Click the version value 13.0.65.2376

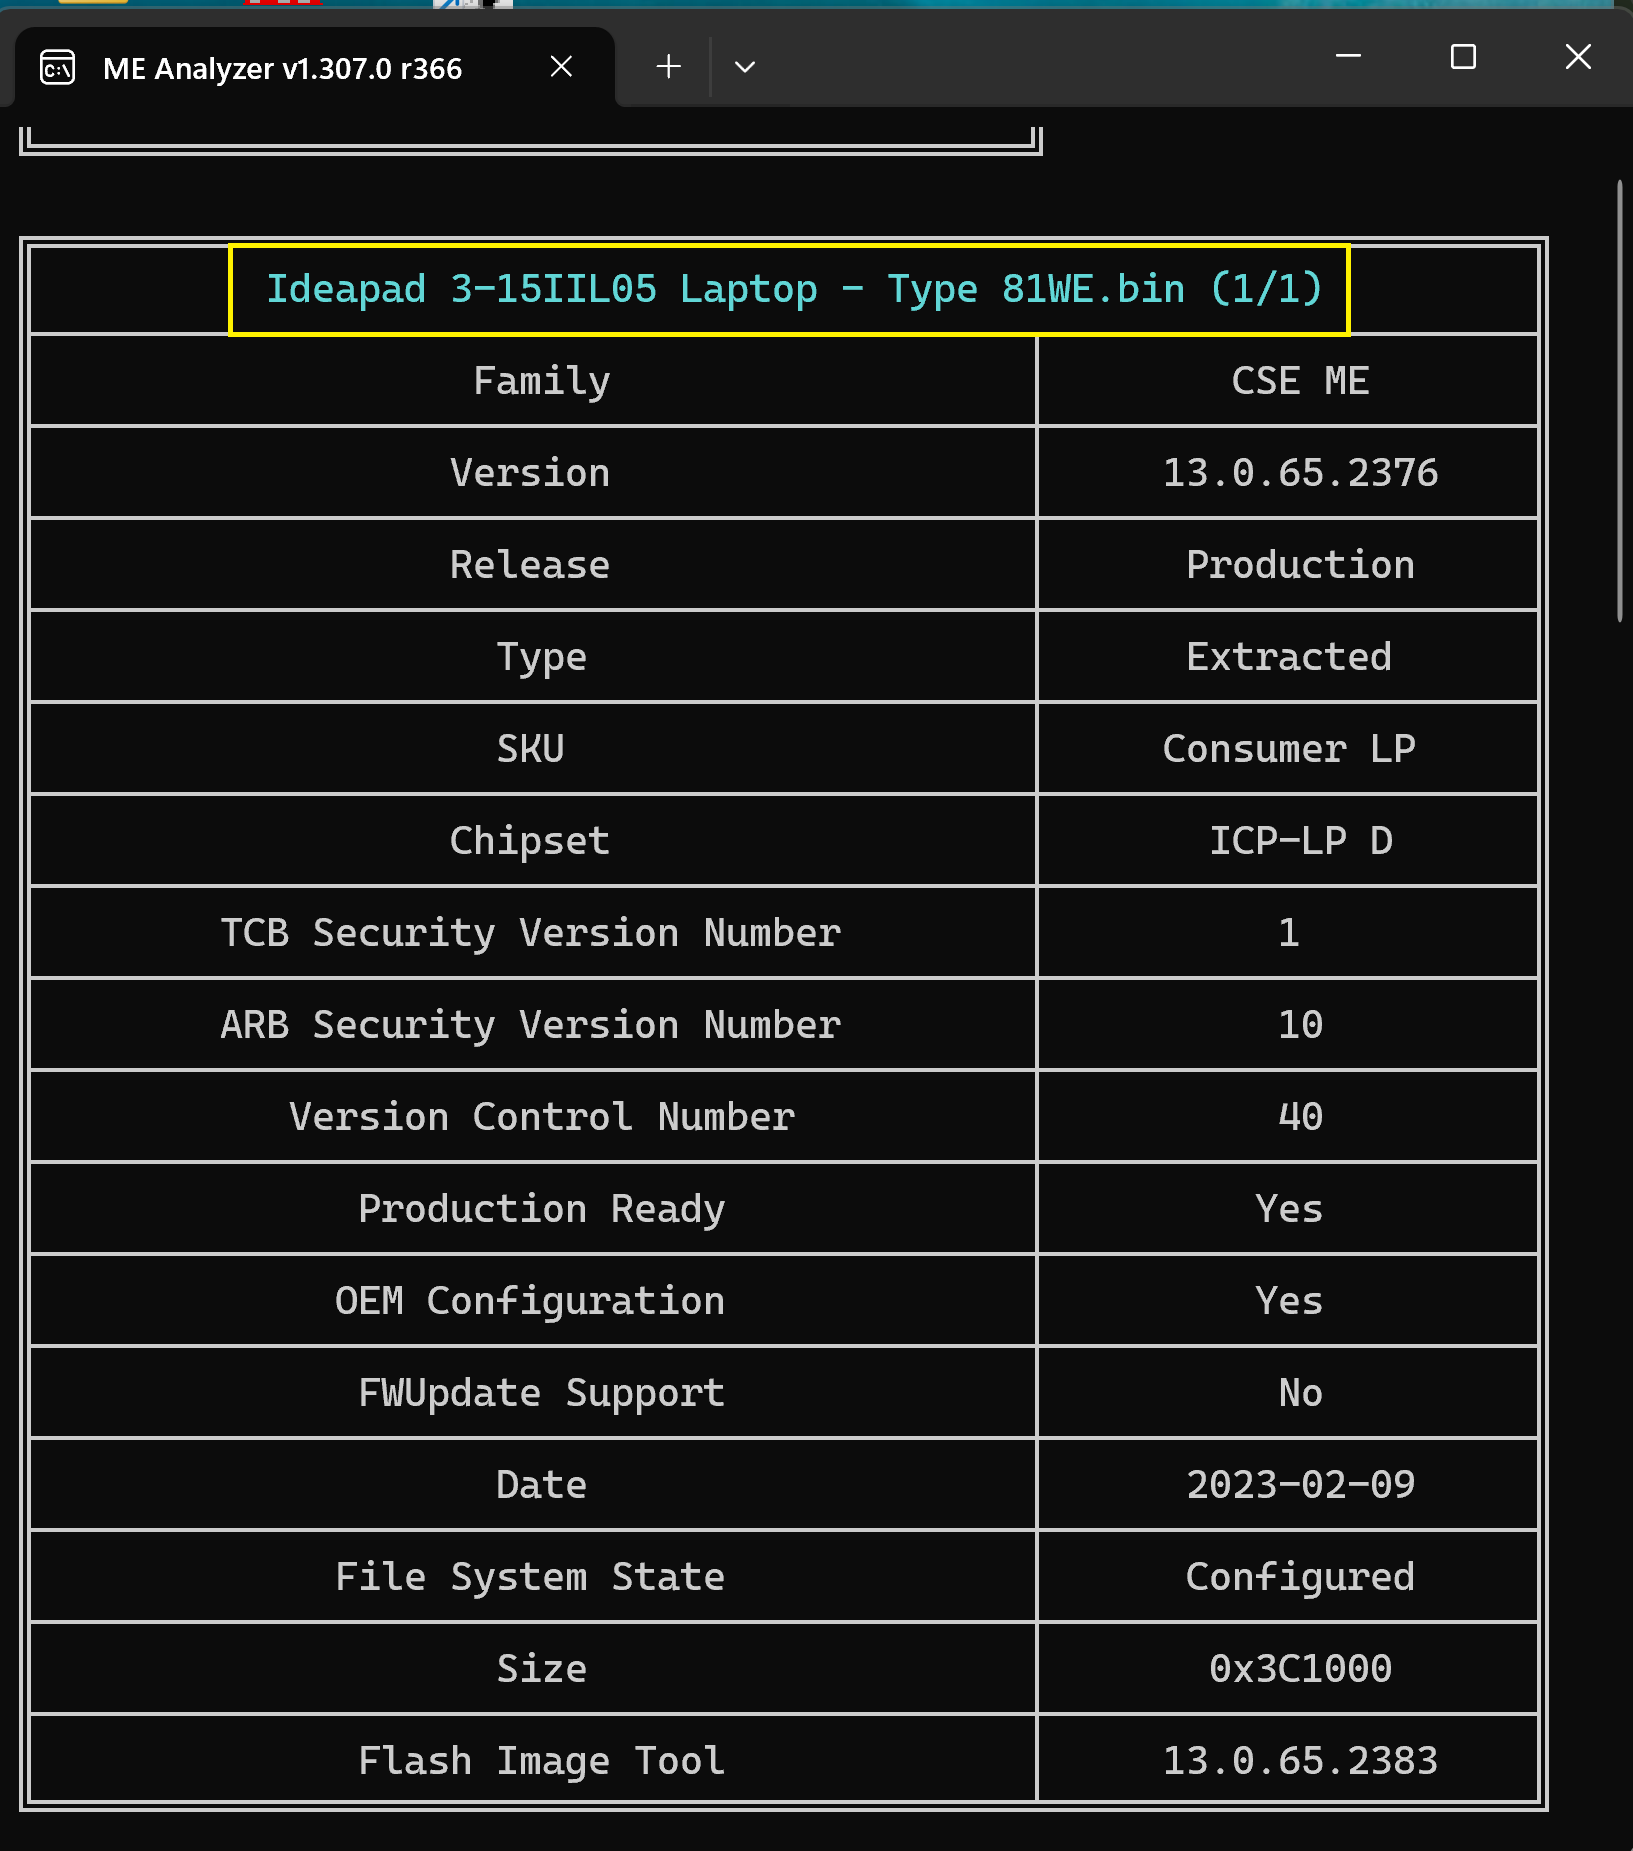click(1299, 473)
